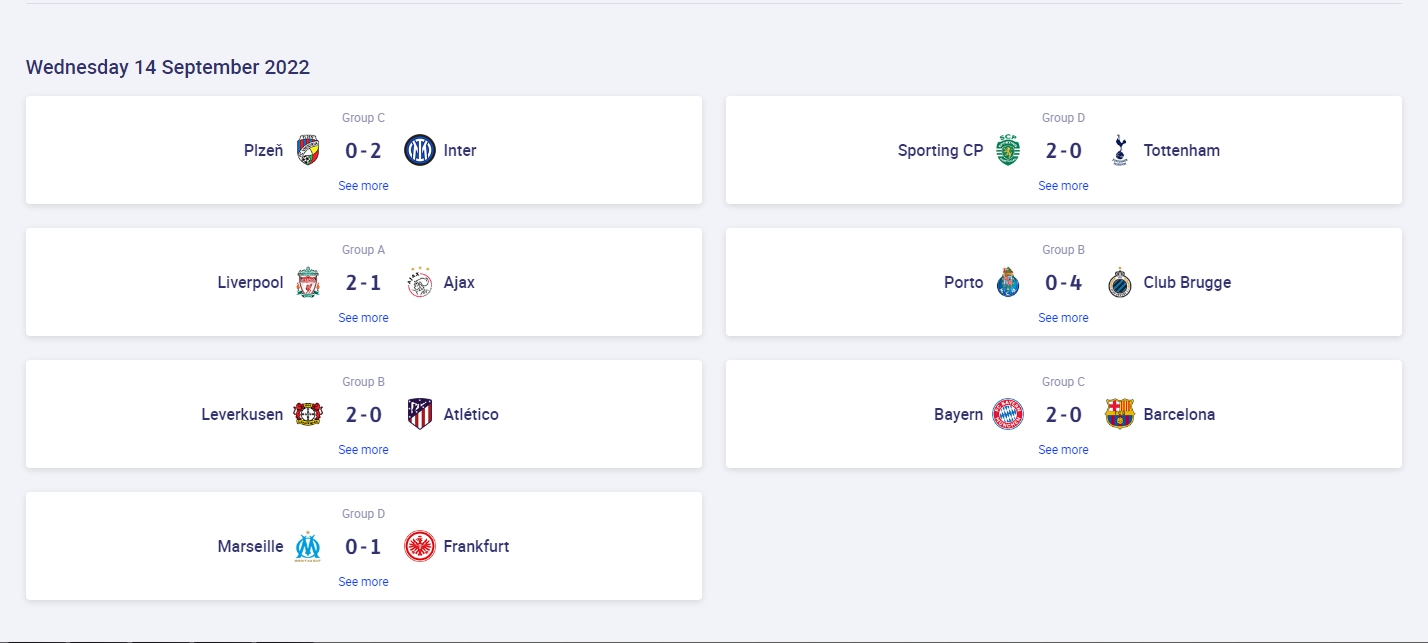Open See more for Bayern vs Barcelona
The height and width of the screenshot is (643, 1428).
pyautogui.click(x=1063, y=450)
